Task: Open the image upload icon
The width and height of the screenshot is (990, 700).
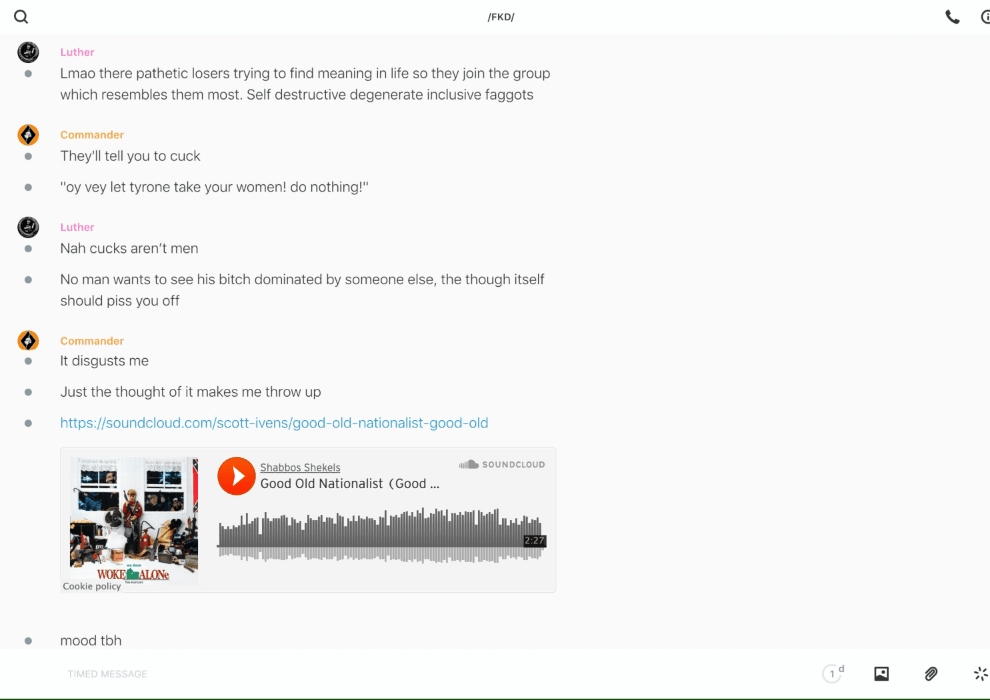Action: click(881, 674)
